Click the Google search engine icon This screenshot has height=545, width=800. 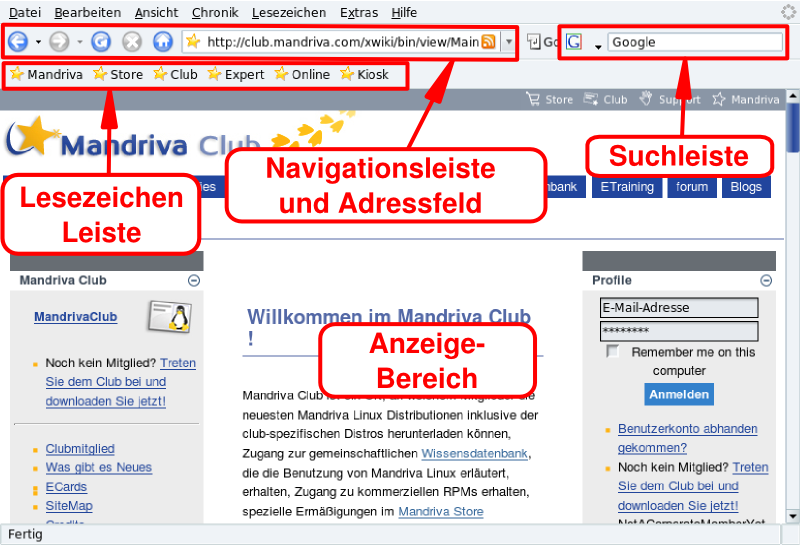click(x=574, y=42)
